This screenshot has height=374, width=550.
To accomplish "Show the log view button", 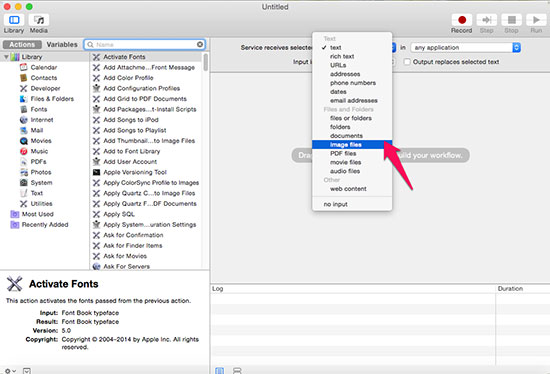I will 220,370.
